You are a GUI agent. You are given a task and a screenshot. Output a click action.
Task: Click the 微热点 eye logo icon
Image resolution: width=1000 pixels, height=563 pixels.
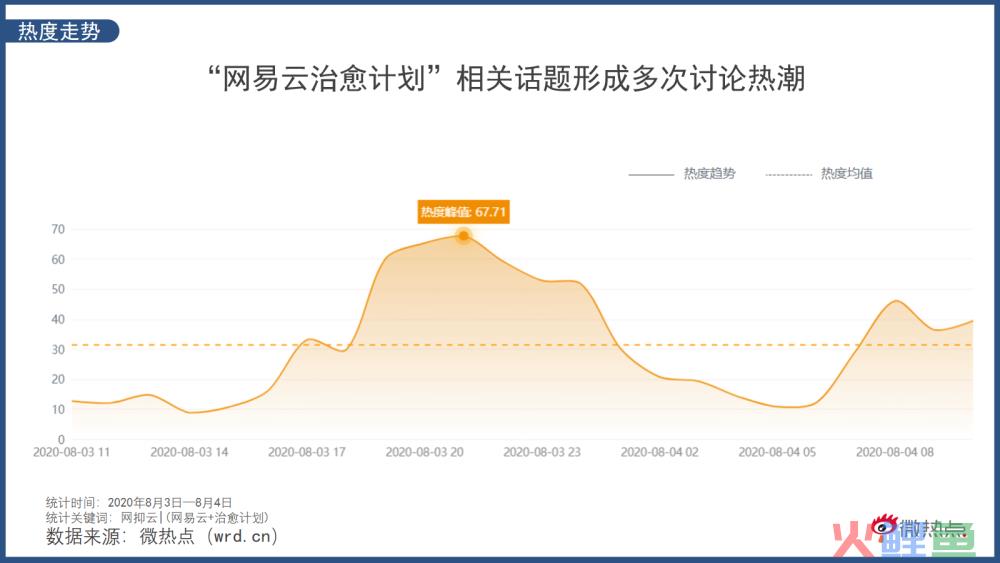(x=884, y=527)
